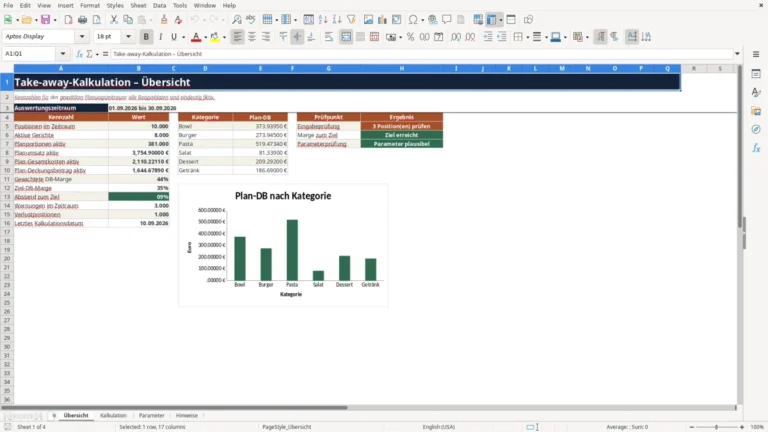Click zoom in plus button
768x432 pixels.
click(x=742, y=427)
